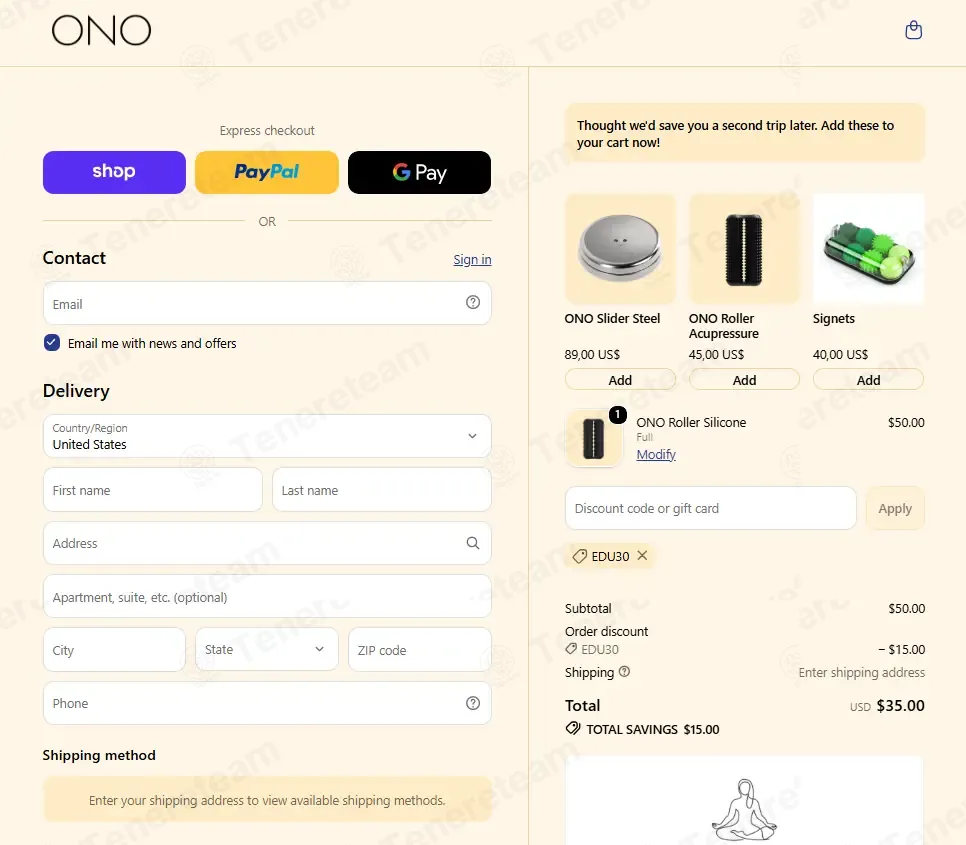Screen dimensions: 966x845
Task: Pay with Google Pay button
Action: tap(419, 172)
